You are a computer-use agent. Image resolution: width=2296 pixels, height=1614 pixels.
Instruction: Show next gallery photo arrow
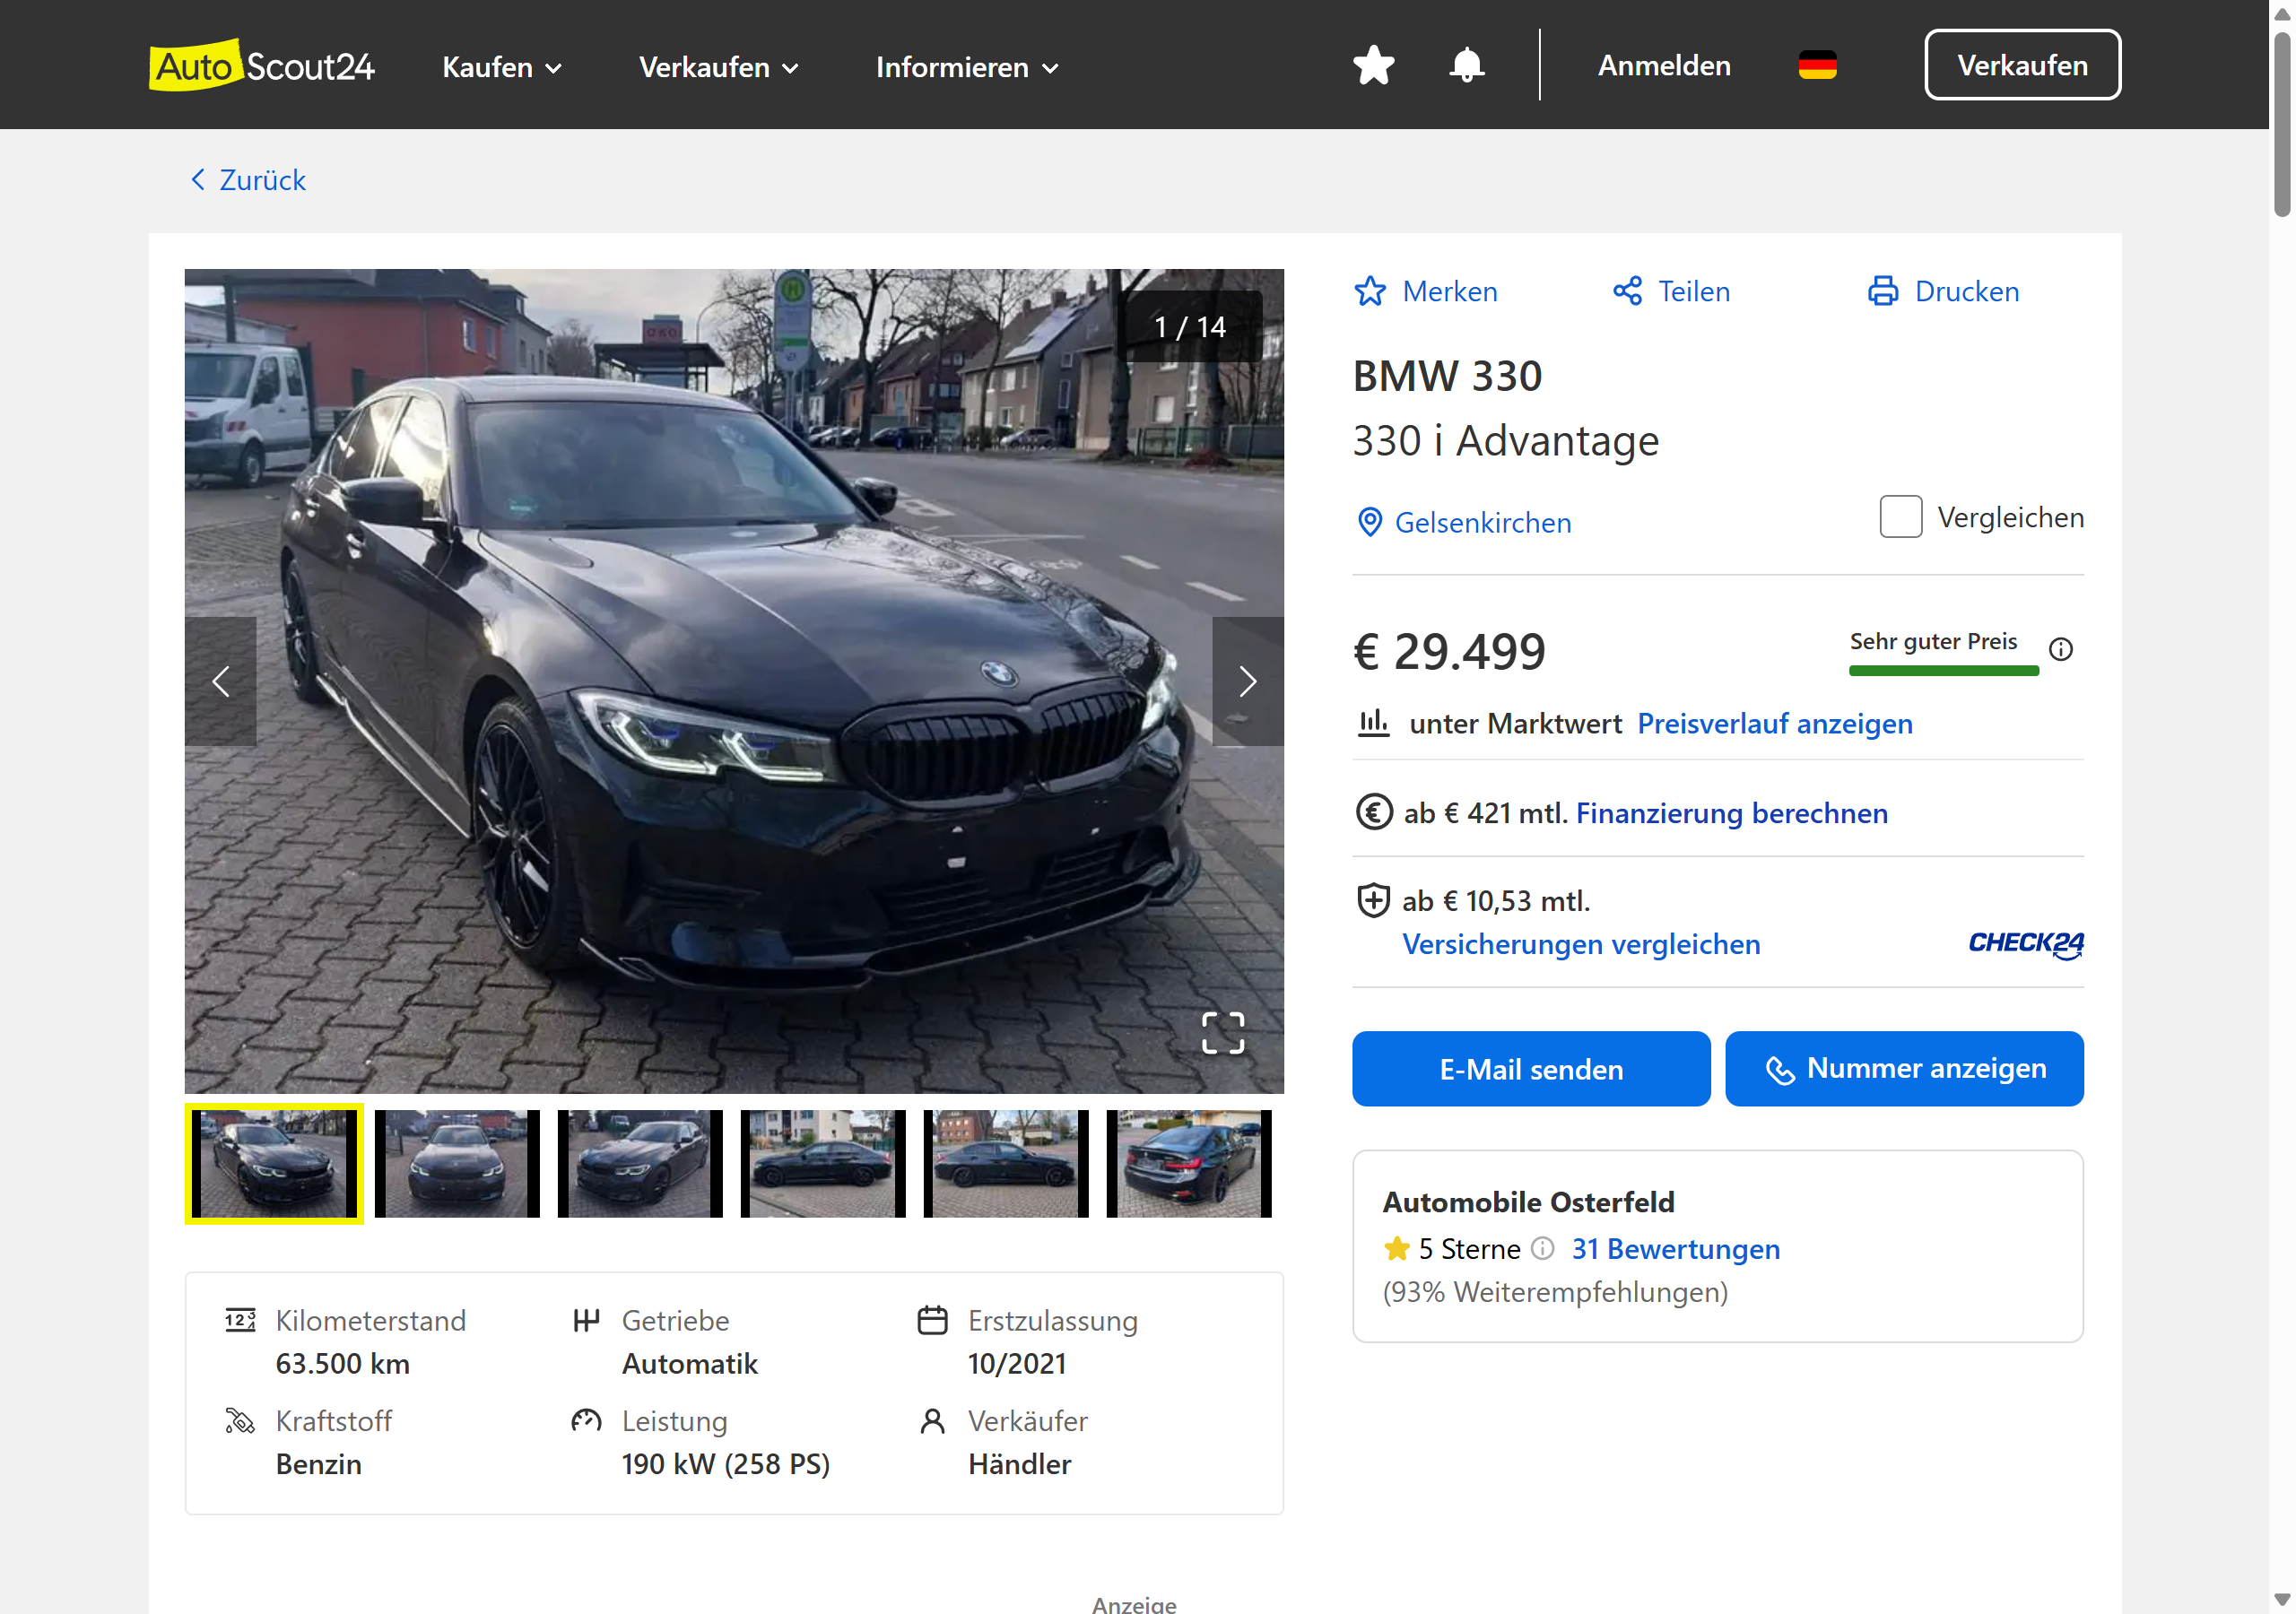click(x=1247, y=681)
